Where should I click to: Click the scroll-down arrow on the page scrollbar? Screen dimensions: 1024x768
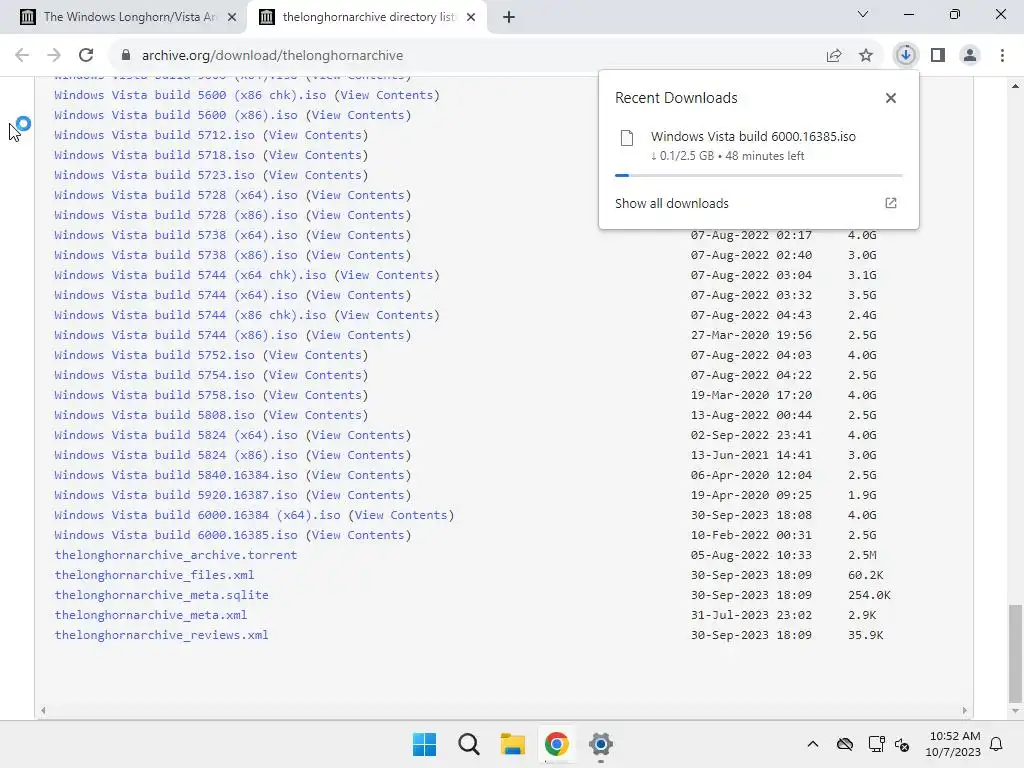(1015, 711)
